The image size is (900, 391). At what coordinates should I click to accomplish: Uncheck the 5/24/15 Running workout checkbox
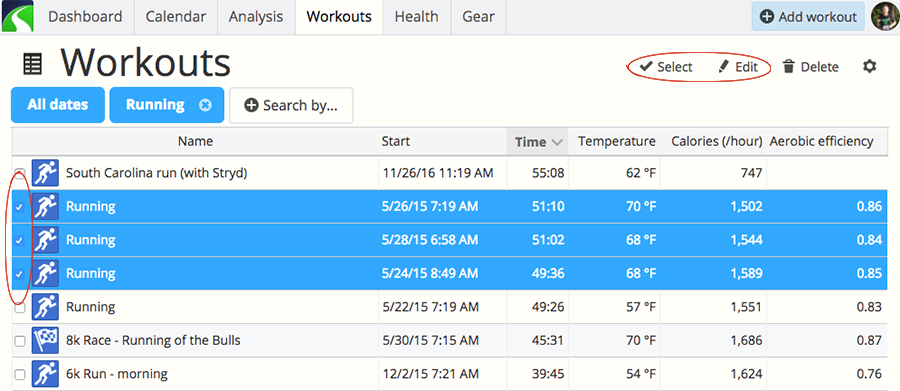pos(20,274)
